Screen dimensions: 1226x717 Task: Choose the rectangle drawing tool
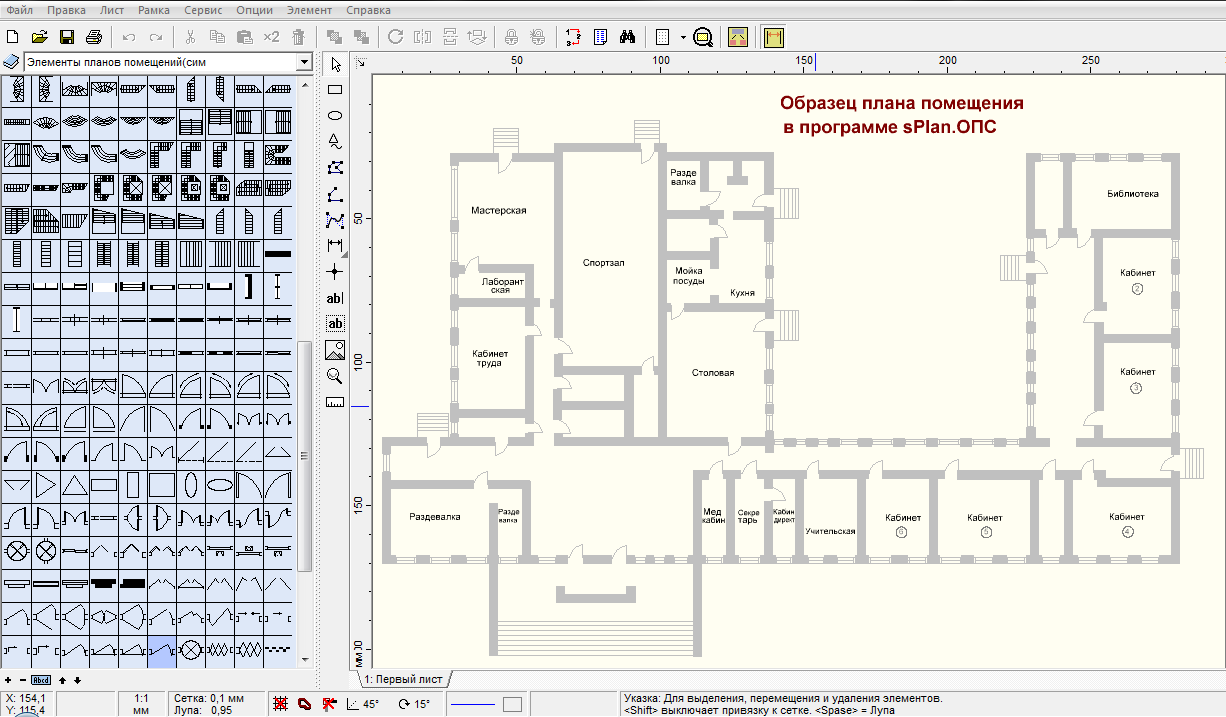(335, 90)
